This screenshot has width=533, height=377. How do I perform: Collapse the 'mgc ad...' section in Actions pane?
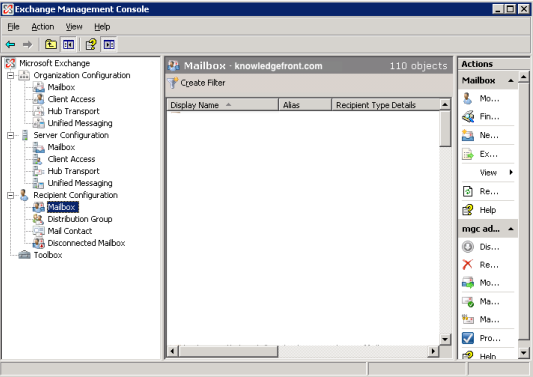(511, 229)
